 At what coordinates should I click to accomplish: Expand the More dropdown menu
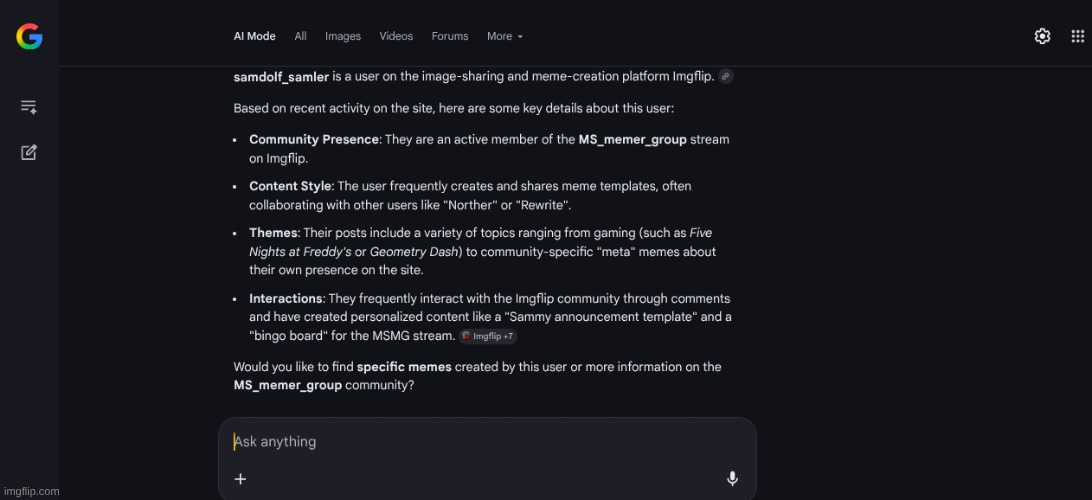point(504,36)
